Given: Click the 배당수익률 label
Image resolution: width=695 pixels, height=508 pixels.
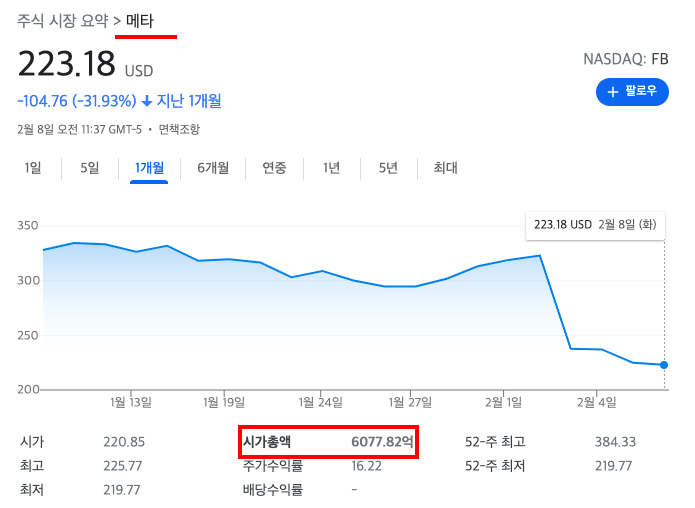Looking at the screenshot, I should coord(273,490).
